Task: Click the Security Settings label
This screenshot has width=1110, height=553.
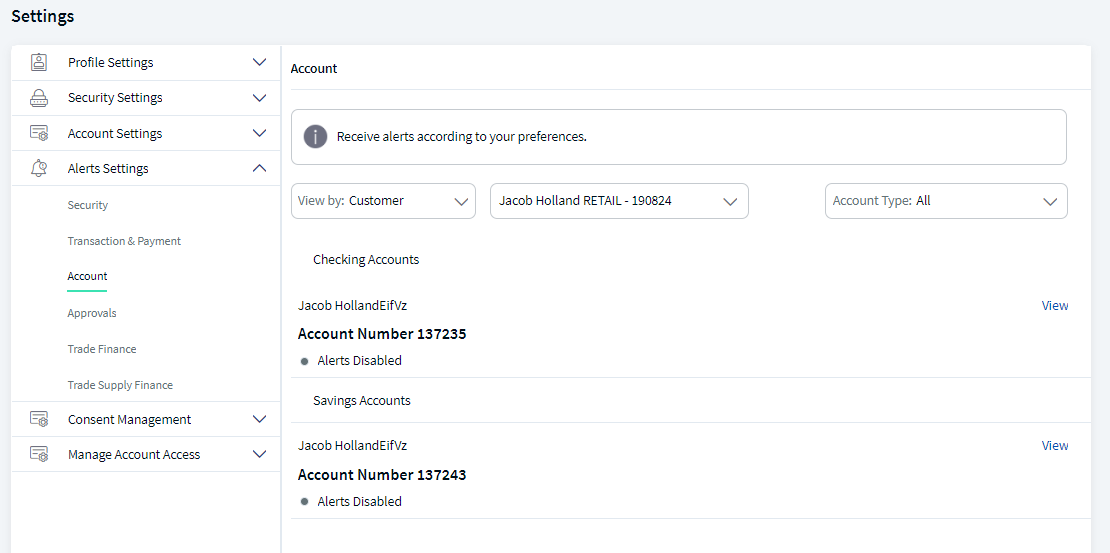Action: click(115, 98)
